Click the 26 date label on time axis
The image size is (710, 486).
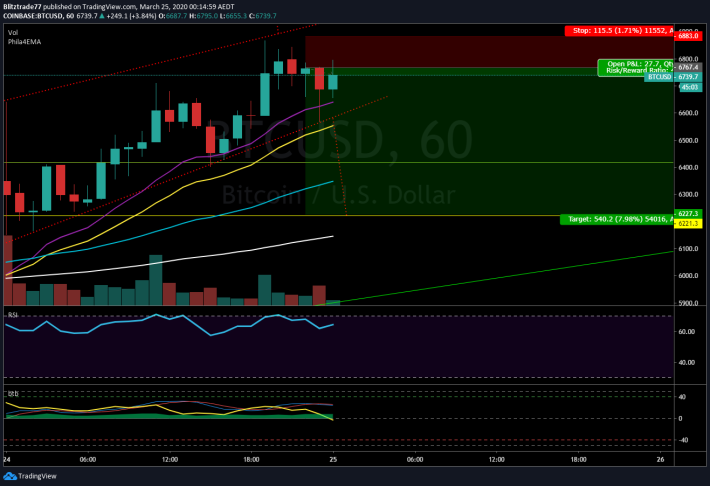click(x=661, y=459)
